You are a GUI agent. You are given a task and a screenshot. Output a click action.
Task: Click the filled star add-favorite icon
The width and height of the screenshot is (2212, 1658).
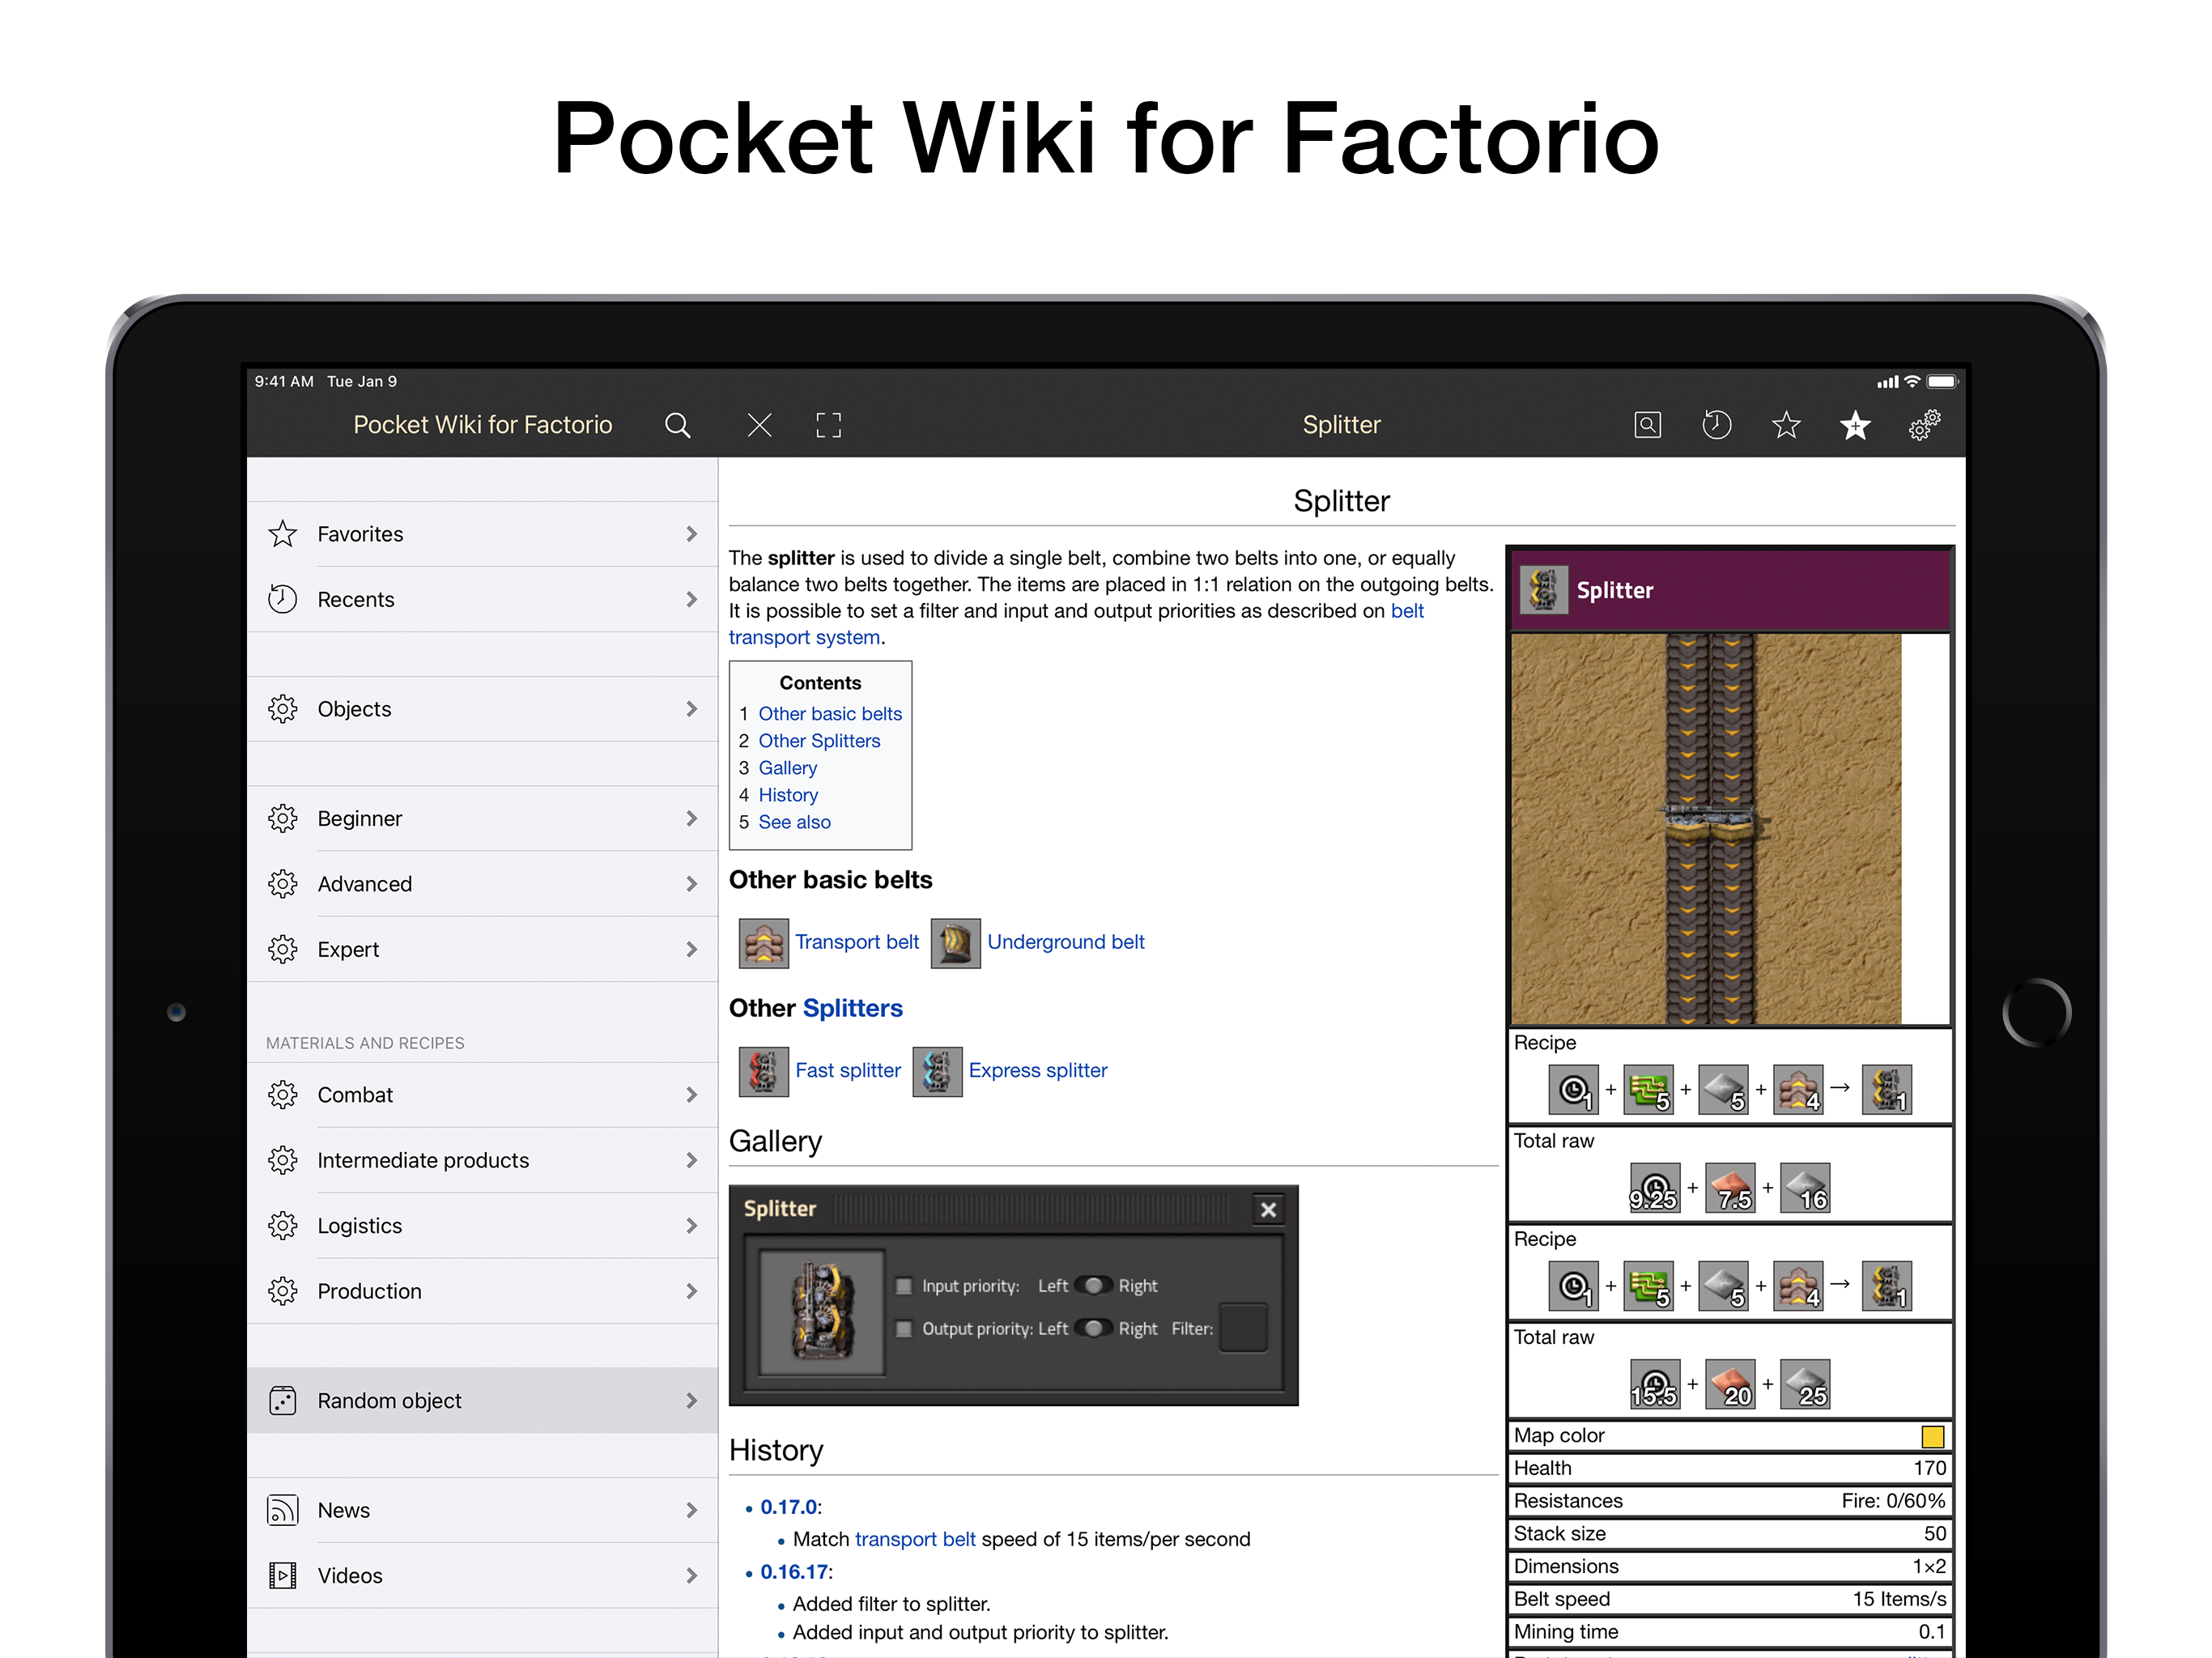coord(1855,425)
